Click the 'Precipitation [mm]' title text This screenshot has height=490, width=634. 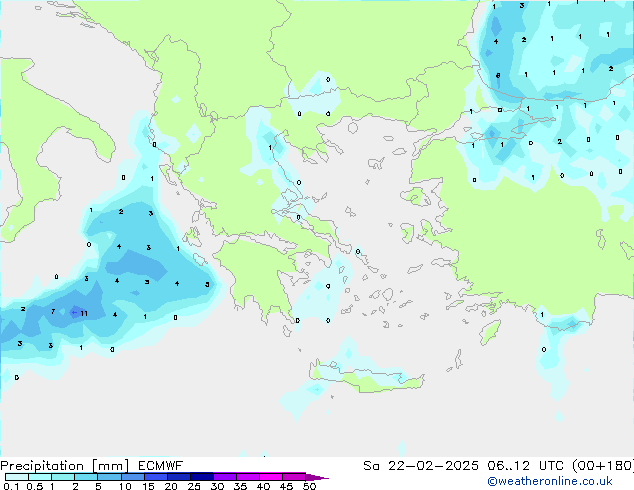[x=64, y=466]
